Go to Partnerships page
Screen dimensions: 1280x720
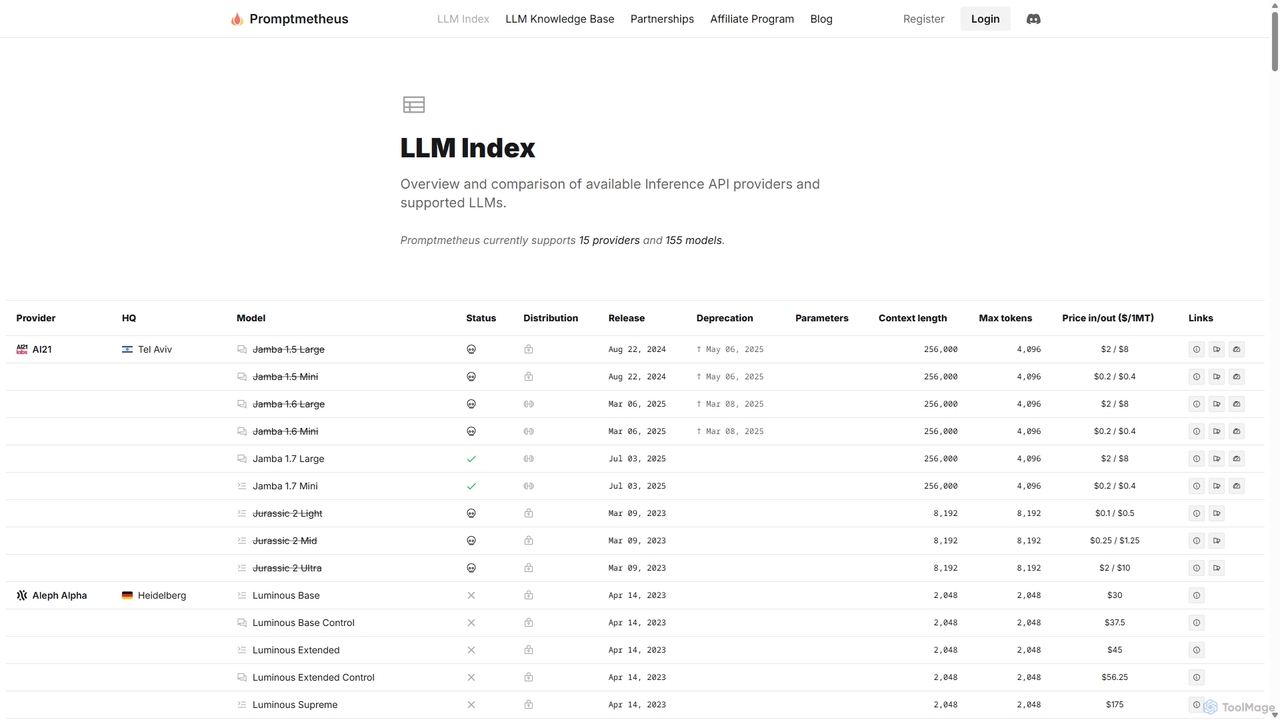[662, 19]
